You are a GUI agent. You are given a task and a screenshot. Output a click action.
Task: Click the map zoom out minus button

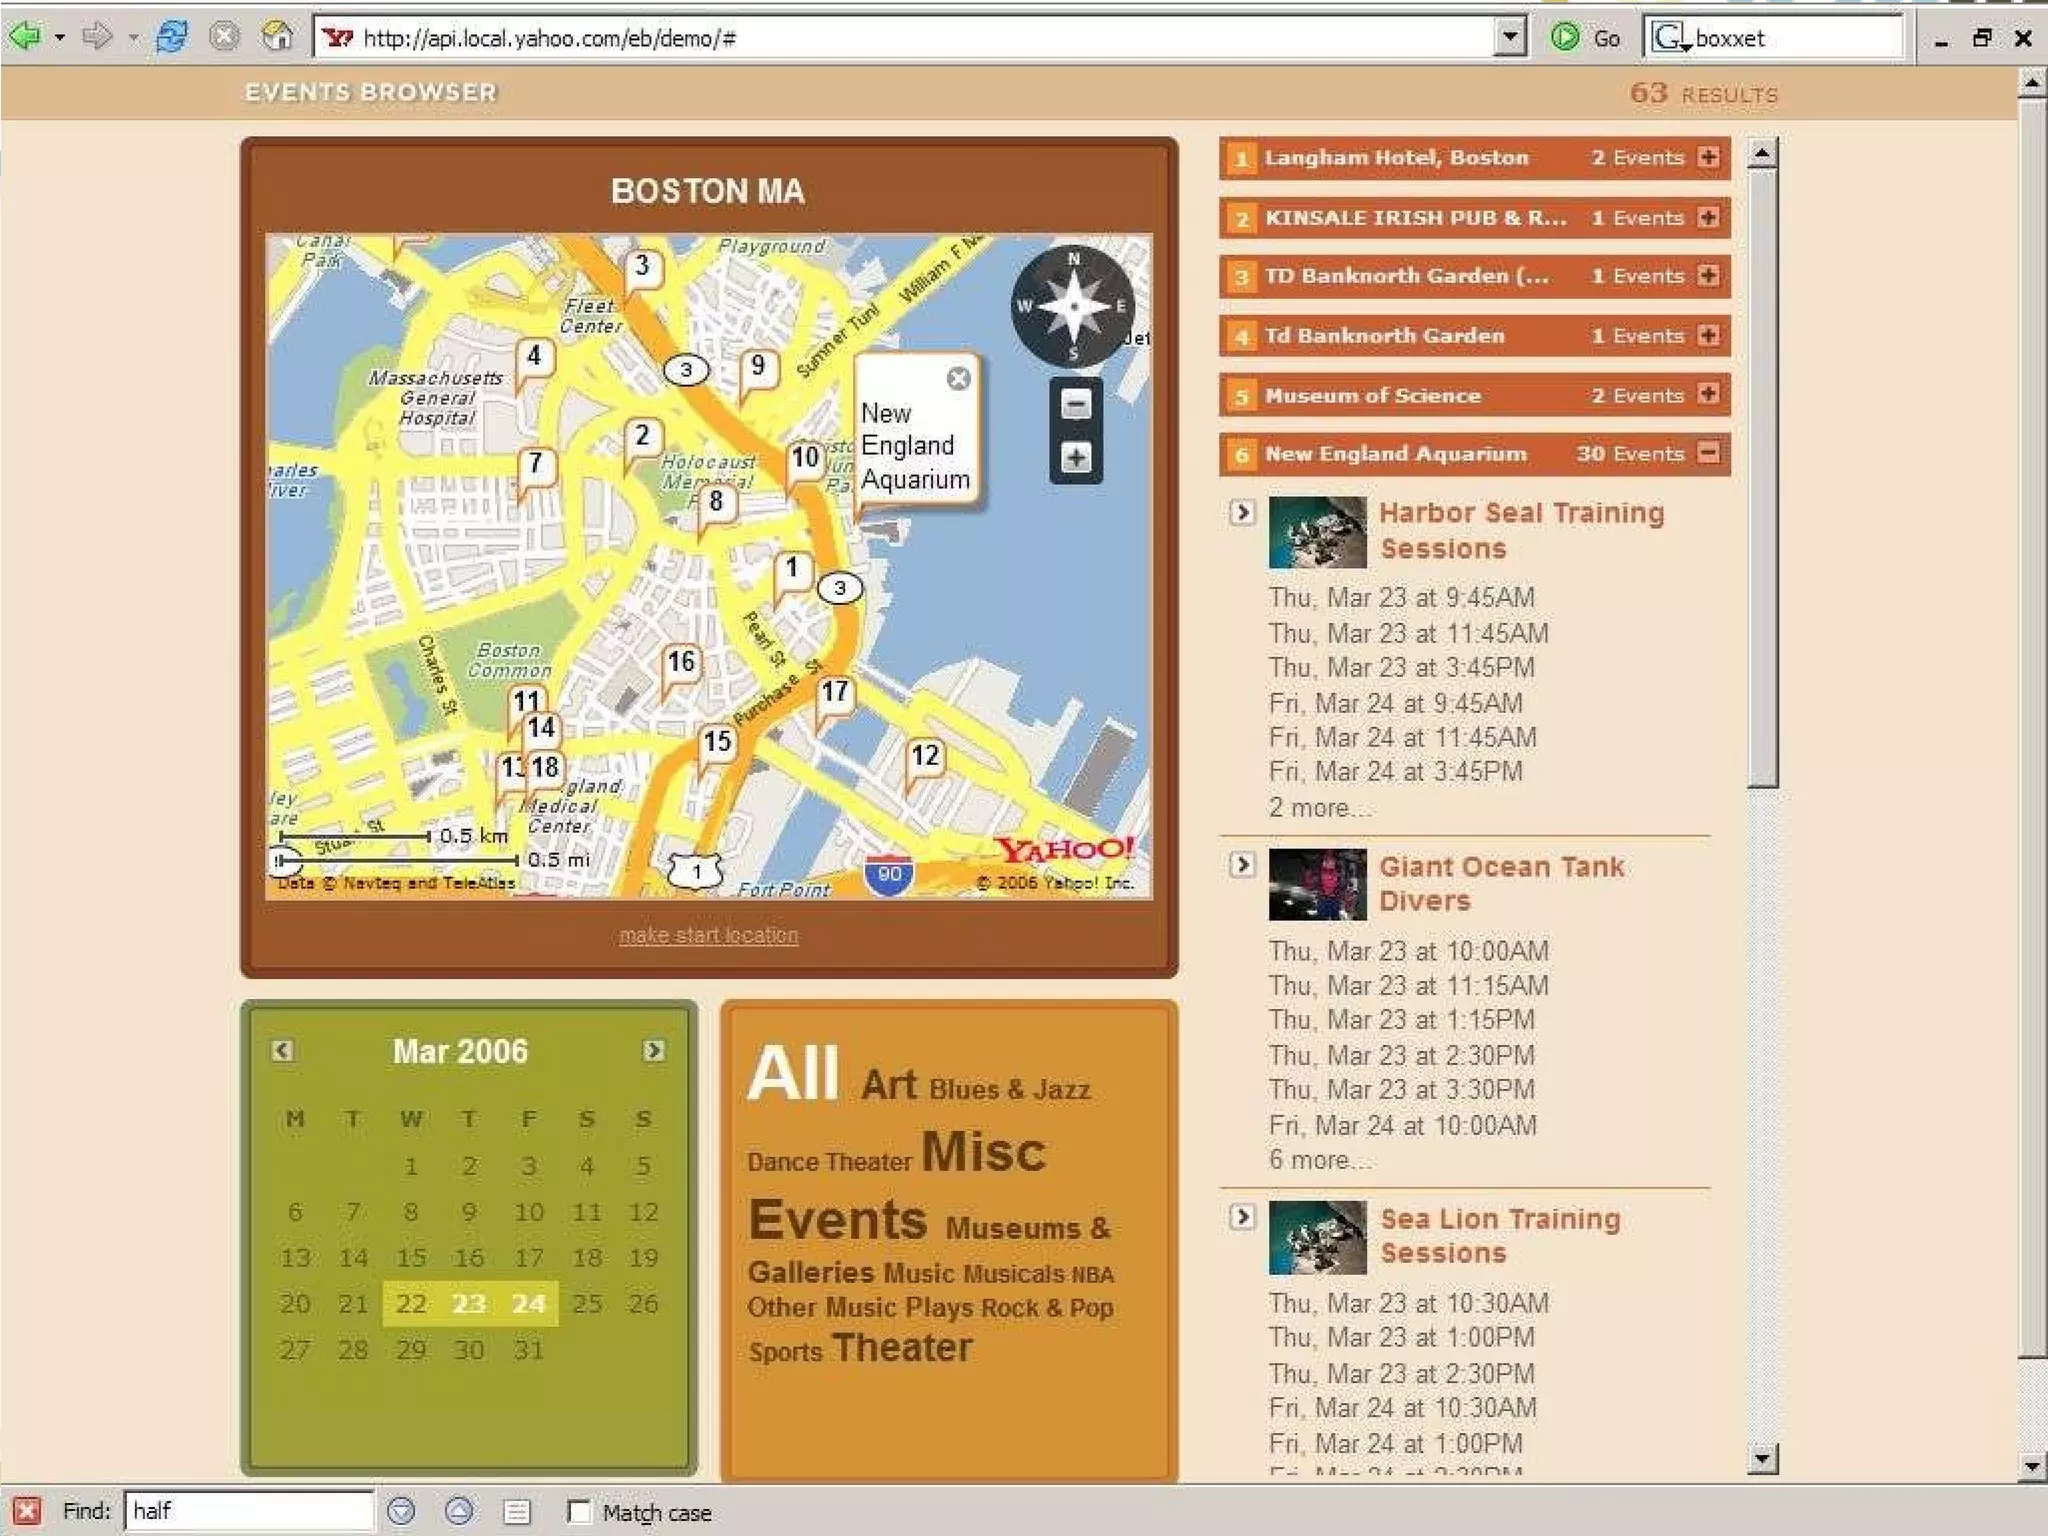click(1075, 405)
